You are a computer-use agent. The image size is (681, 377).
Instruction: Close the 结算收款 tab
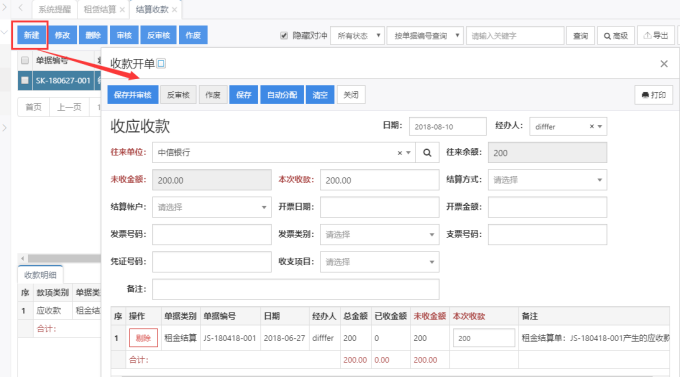pos(174,10)
